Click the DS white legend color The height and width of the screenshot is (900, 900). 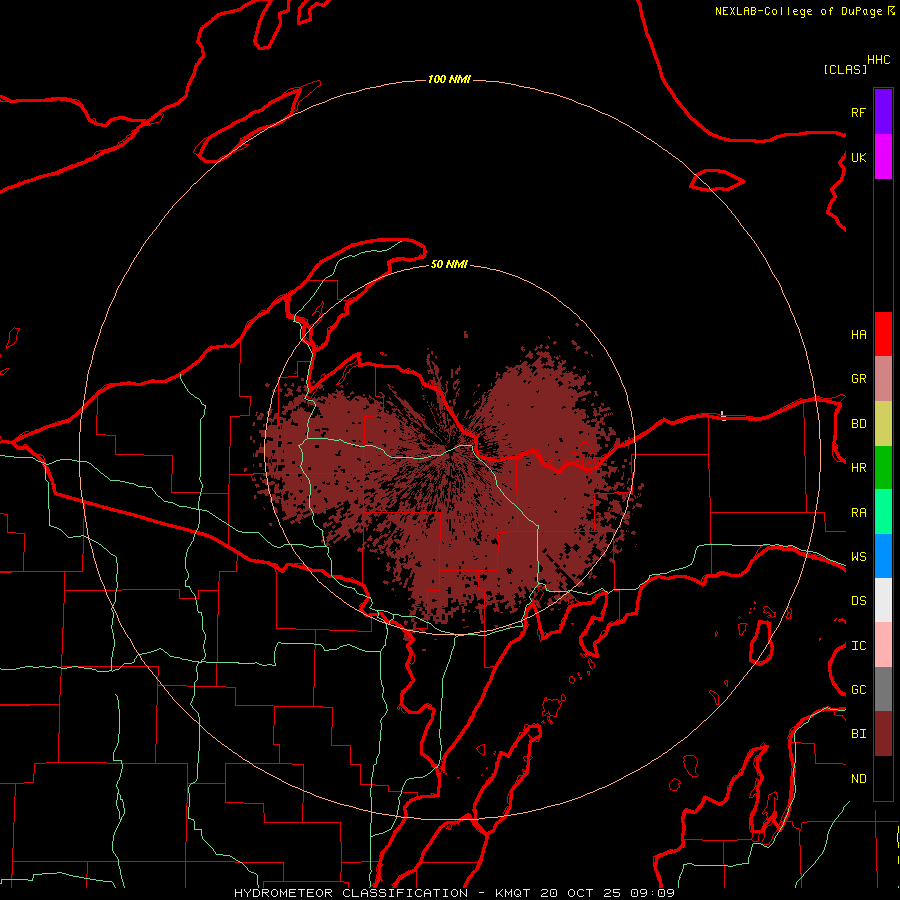[x=883, y=600]
